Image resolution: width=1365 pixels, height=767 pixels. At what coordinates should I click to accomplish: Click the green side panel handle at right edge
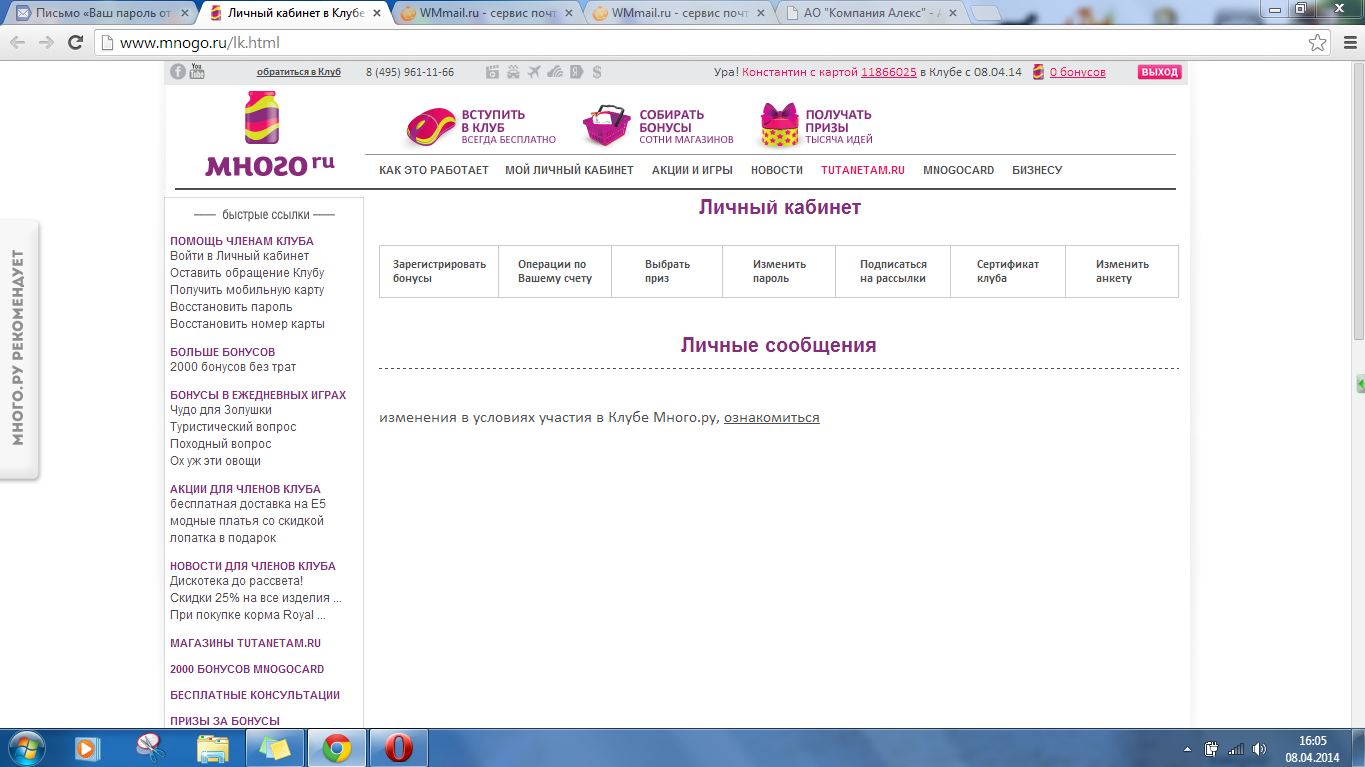click(1360, 384)
